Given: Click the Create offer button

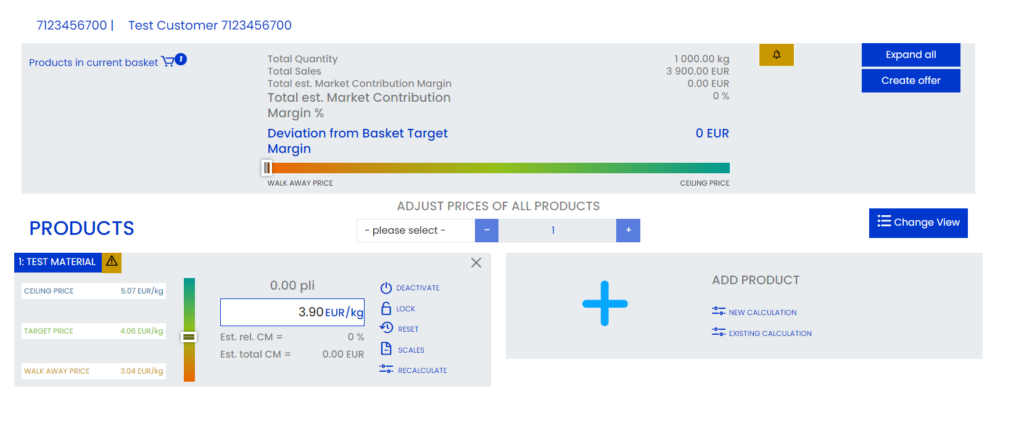Looking at the screenshot, I should (x=911, y=81).
